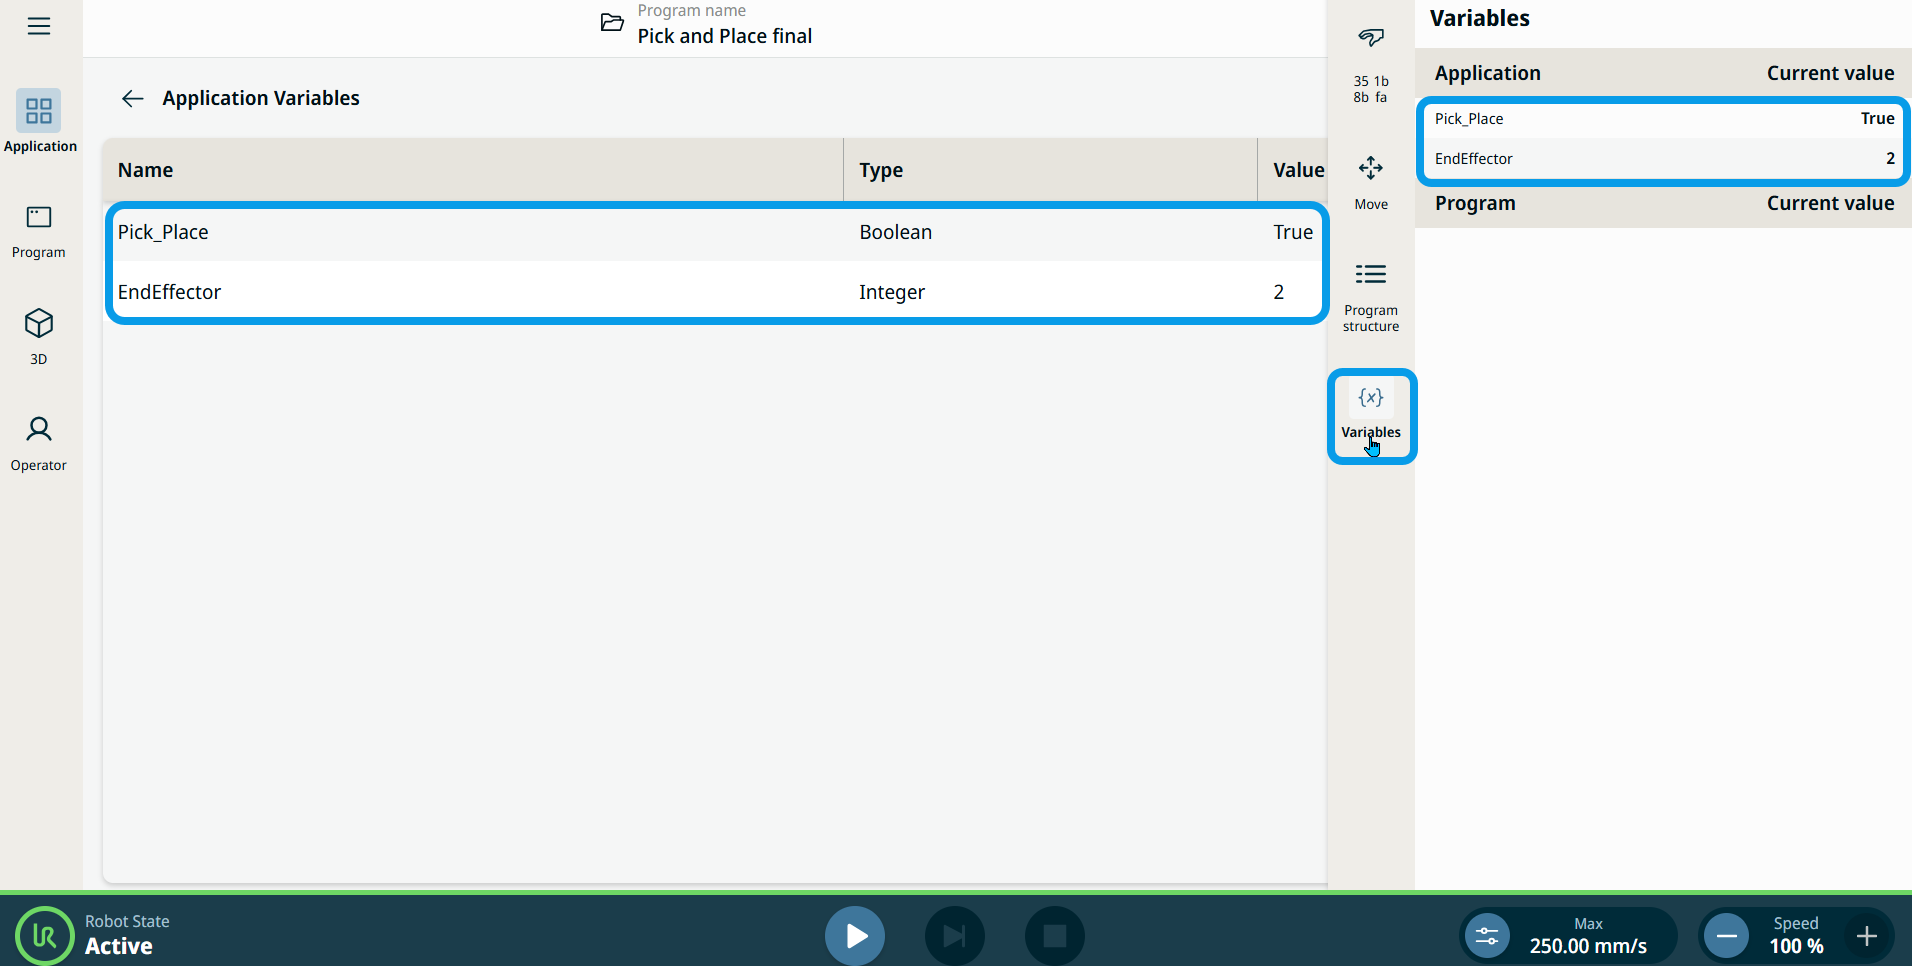Decrease speed with the minus button

pyautogui.click(x=1726, y=936)
